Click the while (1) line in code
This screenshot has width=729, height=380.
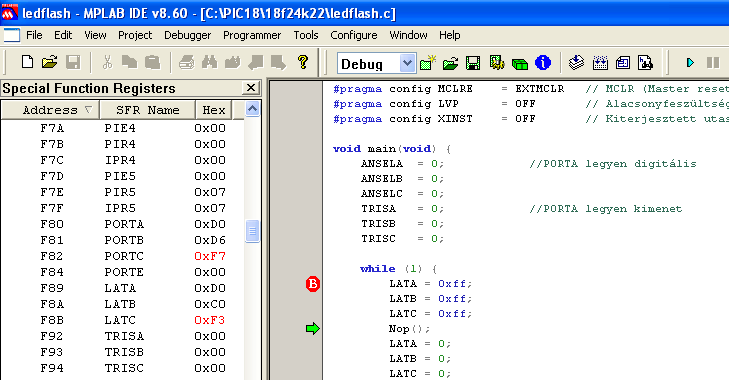(398, 269)
